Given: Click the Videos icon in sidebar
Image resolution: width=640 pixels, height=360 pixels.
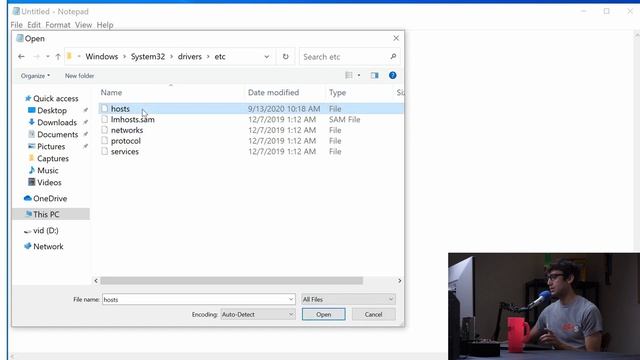Looking at the screenshot, I should click(31, 182).
